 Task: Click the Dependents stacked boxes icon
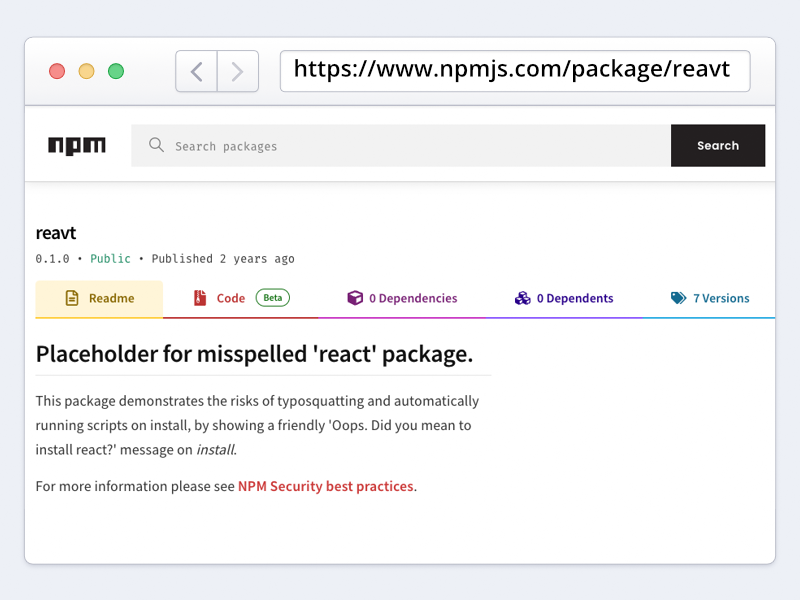coord(522,298)
